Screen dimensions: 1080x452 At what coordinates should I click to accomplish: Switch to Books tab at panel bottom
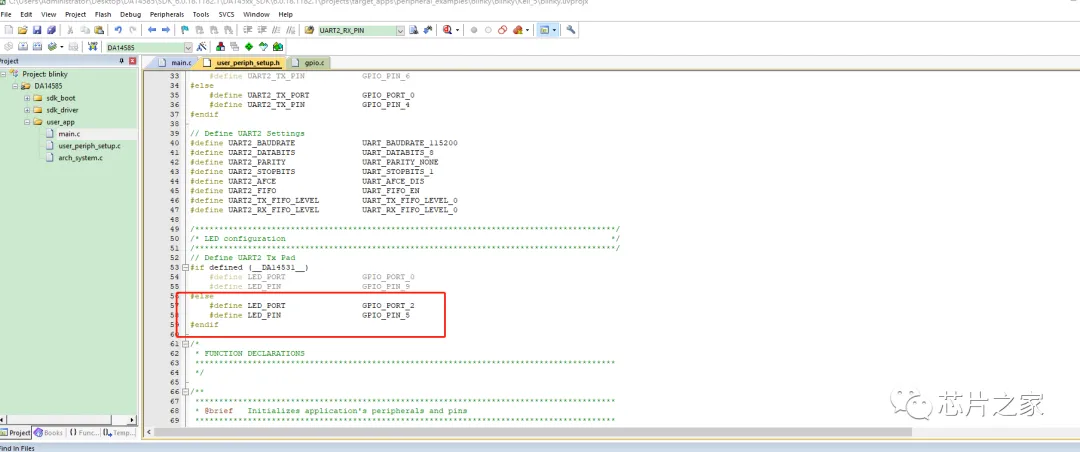pos(49,433)
